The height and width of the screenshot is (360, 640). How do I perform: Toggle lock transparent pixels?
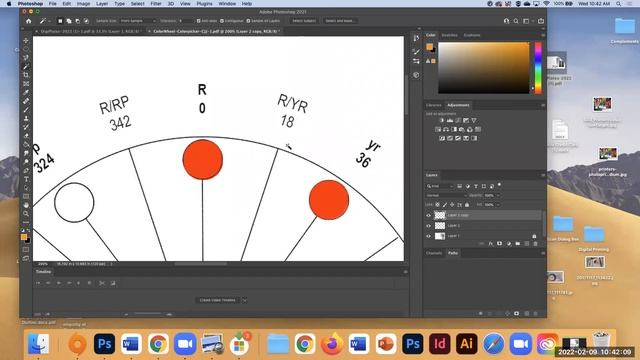[x=438, y=204]
